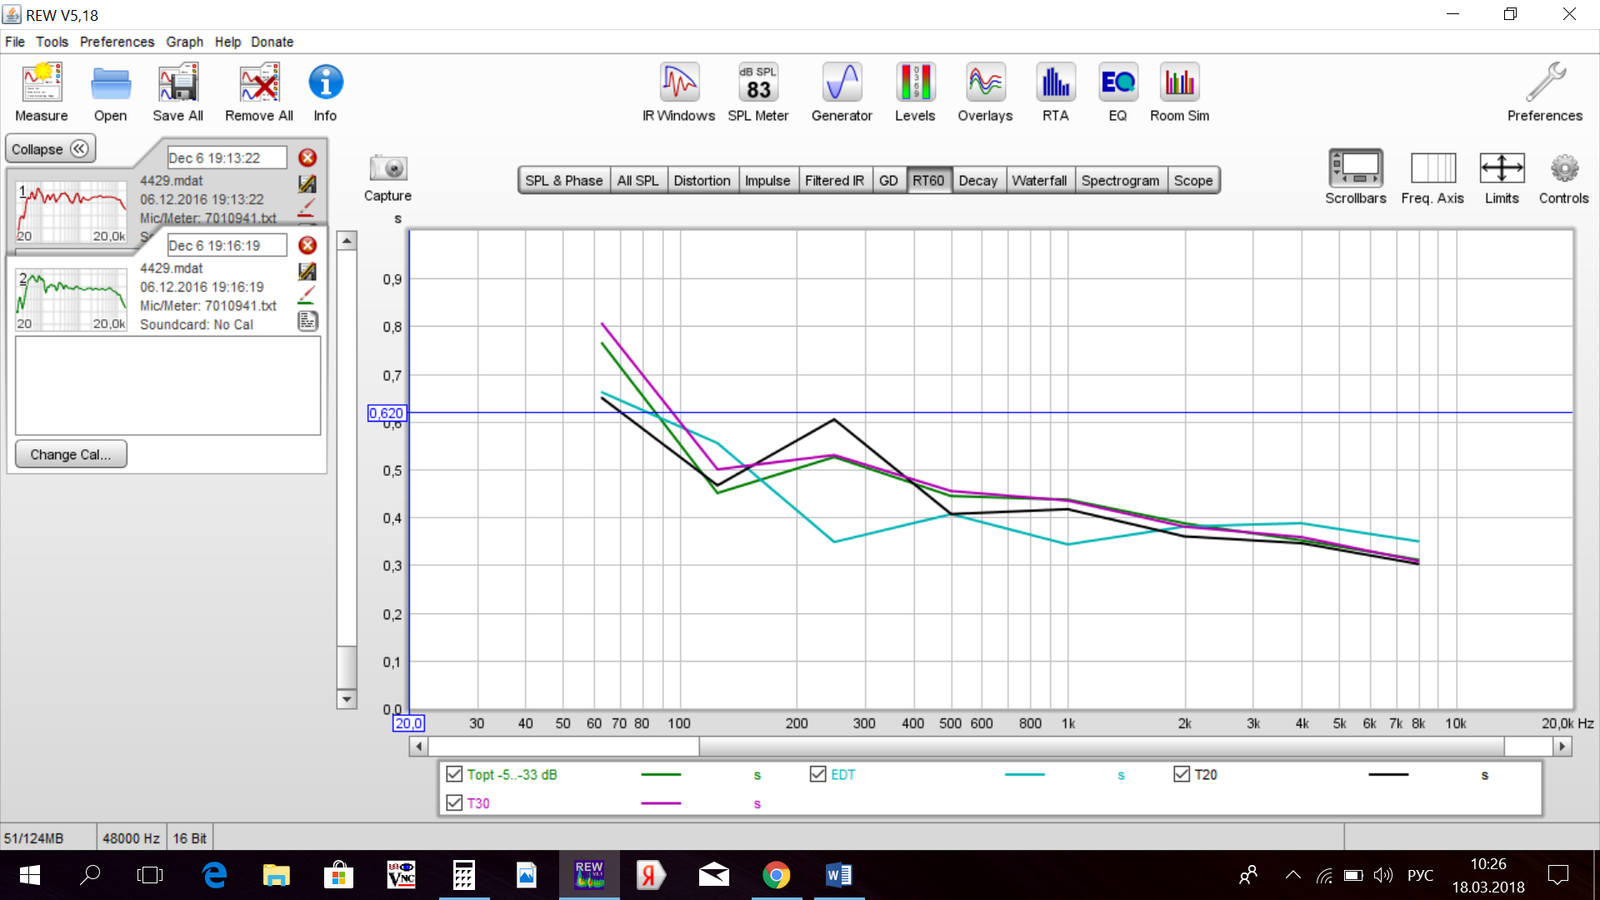Switch to GD tab
Image resolution: width=1600 pixels, height=900 pixels.
tap(888, 180)
